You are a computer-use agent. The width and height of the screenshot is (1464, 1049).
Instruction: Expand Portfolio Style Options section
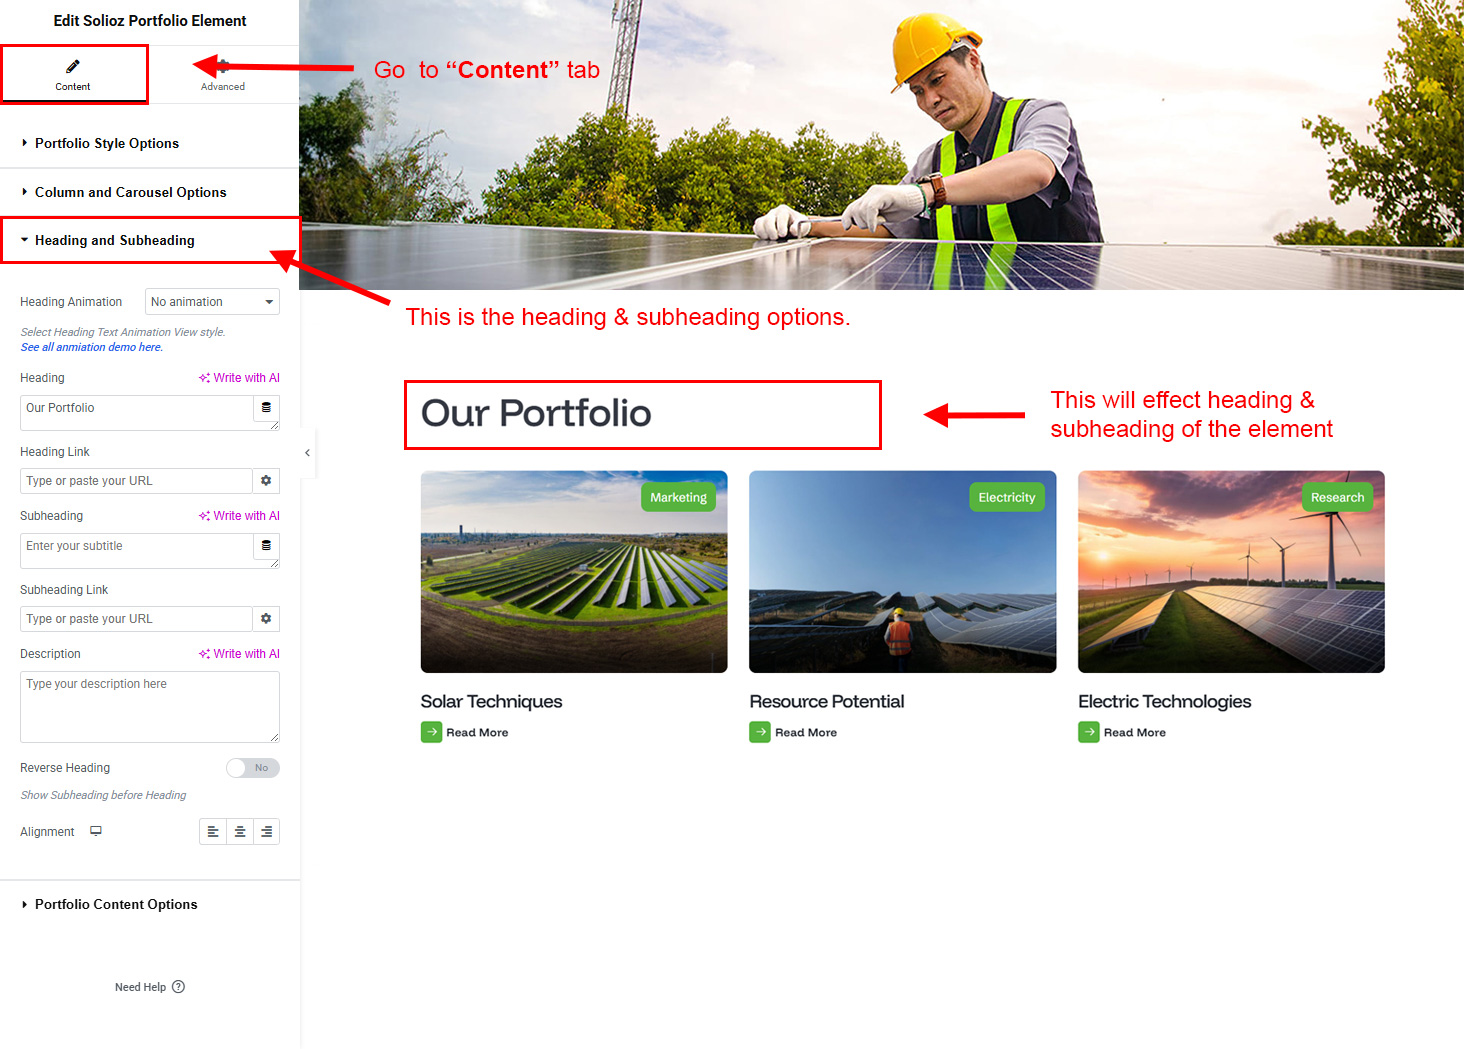(107, 143)
